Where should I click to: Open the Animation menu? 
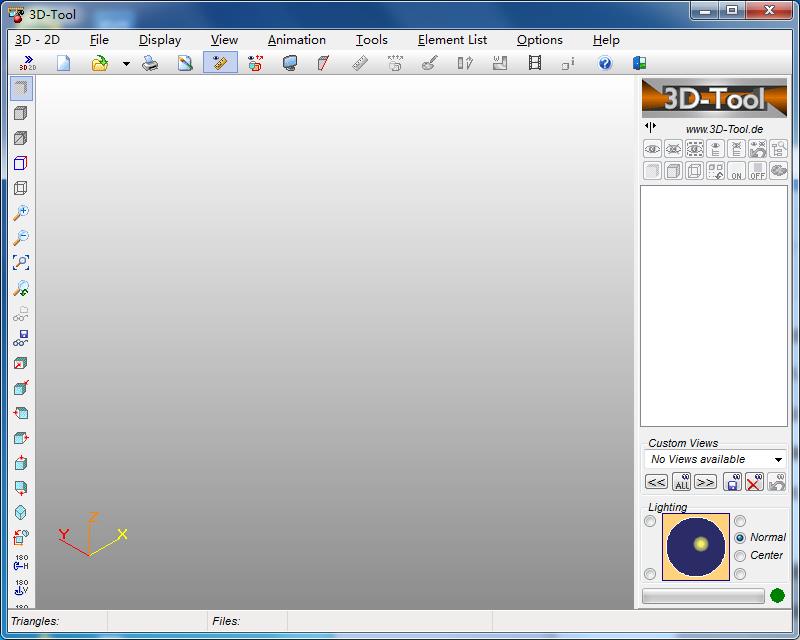pos(297,40)
